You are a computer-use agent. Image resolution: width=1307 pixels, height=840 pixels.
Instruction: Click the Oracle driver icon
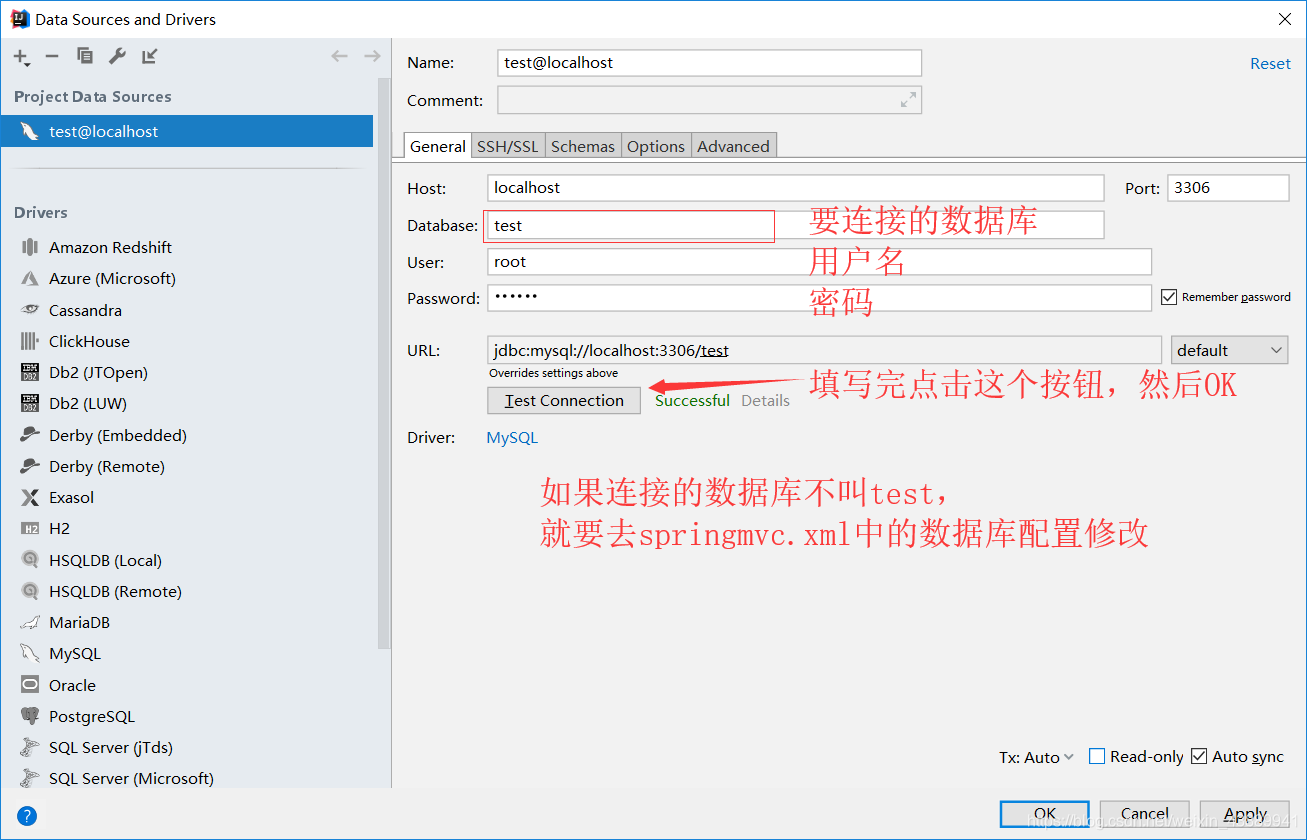point(30,685)
